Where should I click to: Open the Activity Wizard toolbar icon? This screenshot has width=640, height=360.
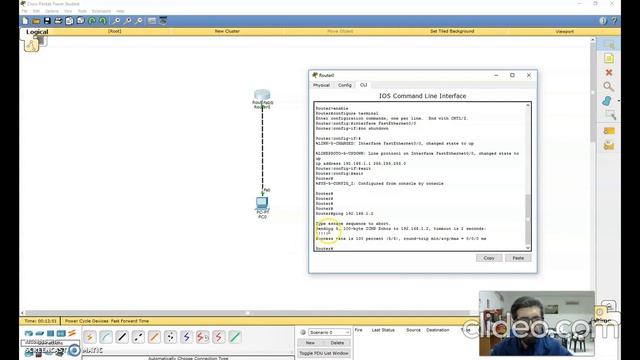[x=69, y=21]
